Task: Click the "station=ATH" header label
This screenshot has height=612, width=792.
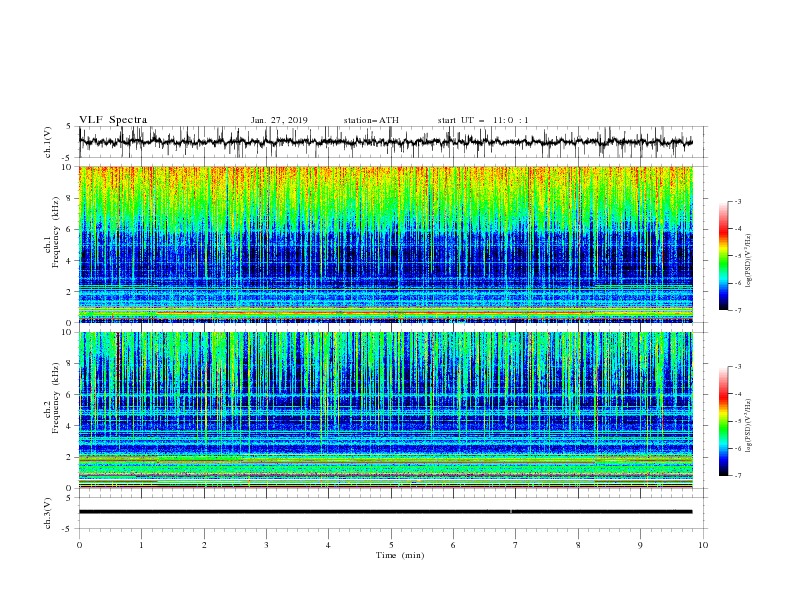Action: (371, 120)
